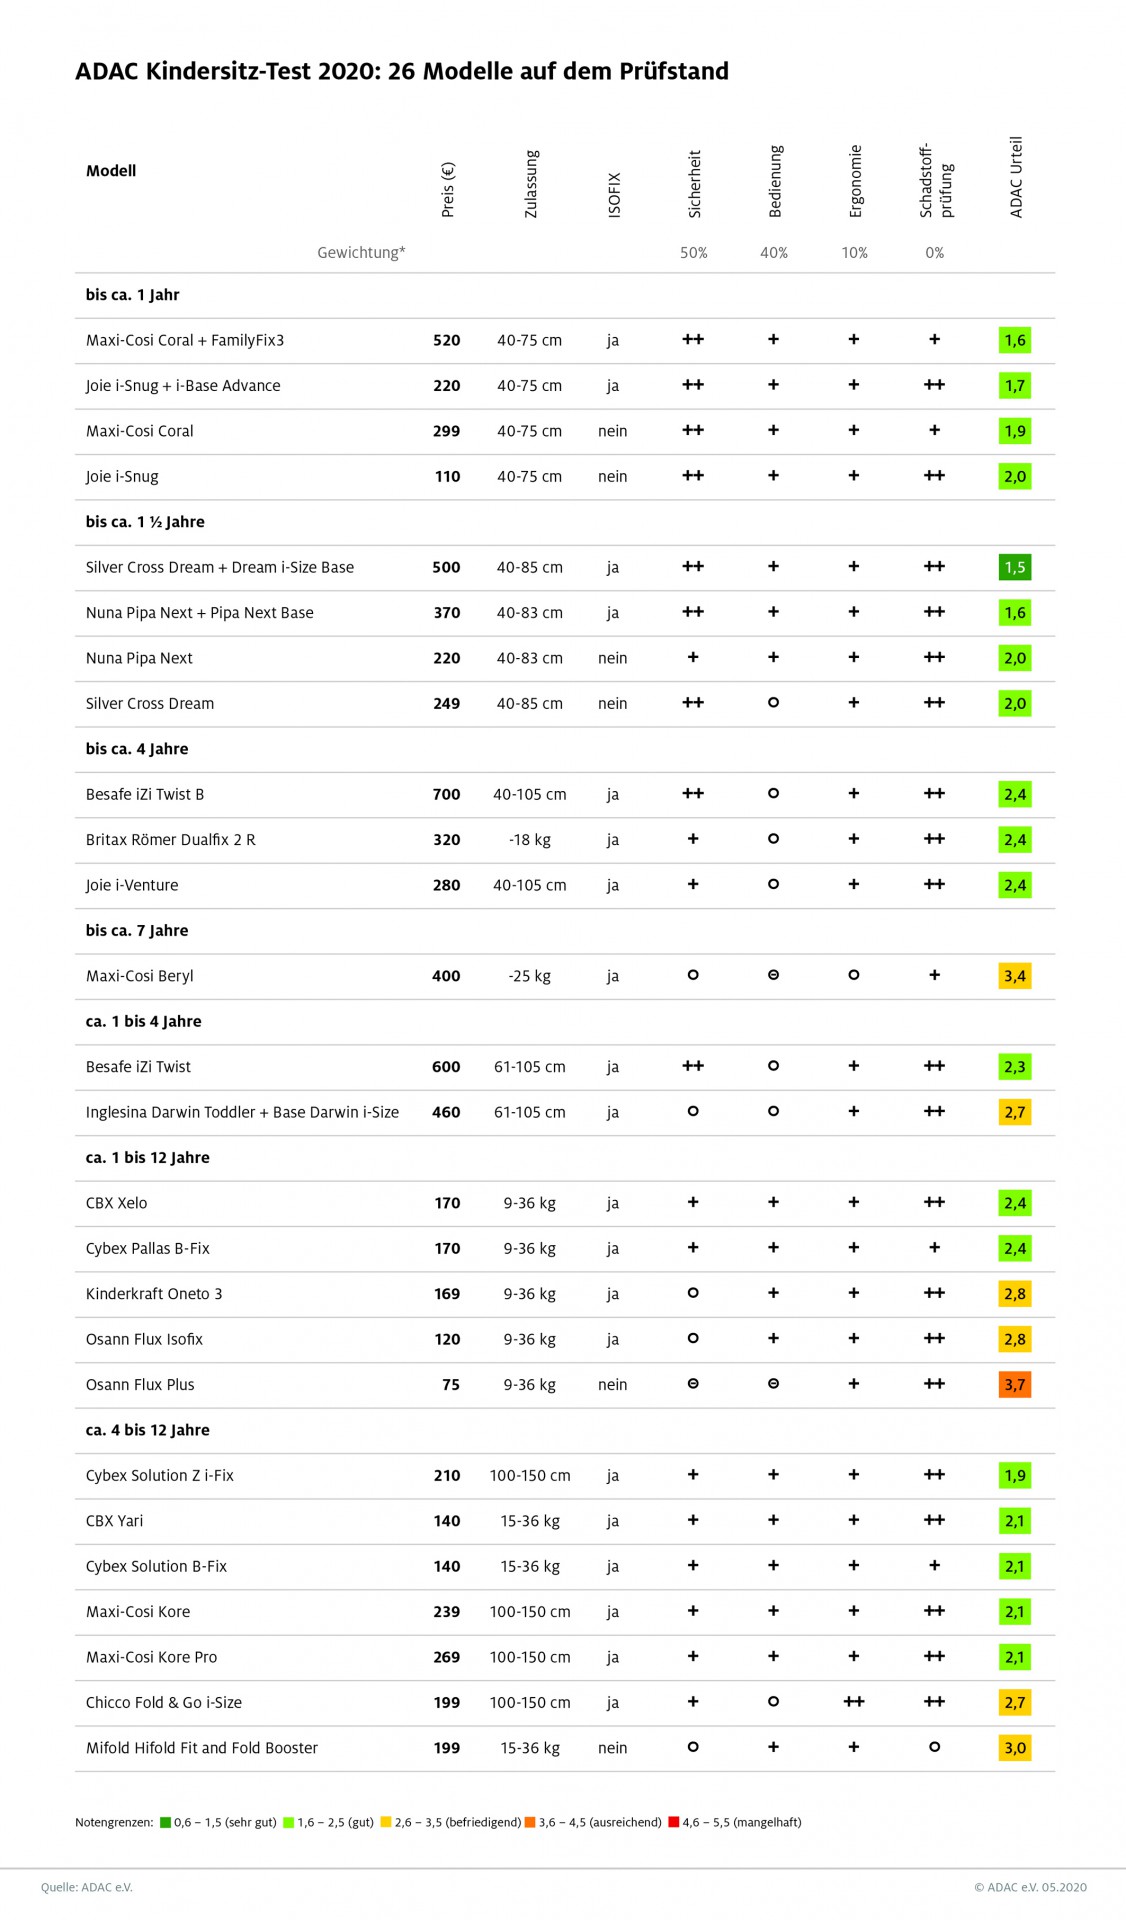Click the Bedienung circle symbol for Silver Cross Dream
The width and height of the screenshot is (1126, 1920).
773,703
